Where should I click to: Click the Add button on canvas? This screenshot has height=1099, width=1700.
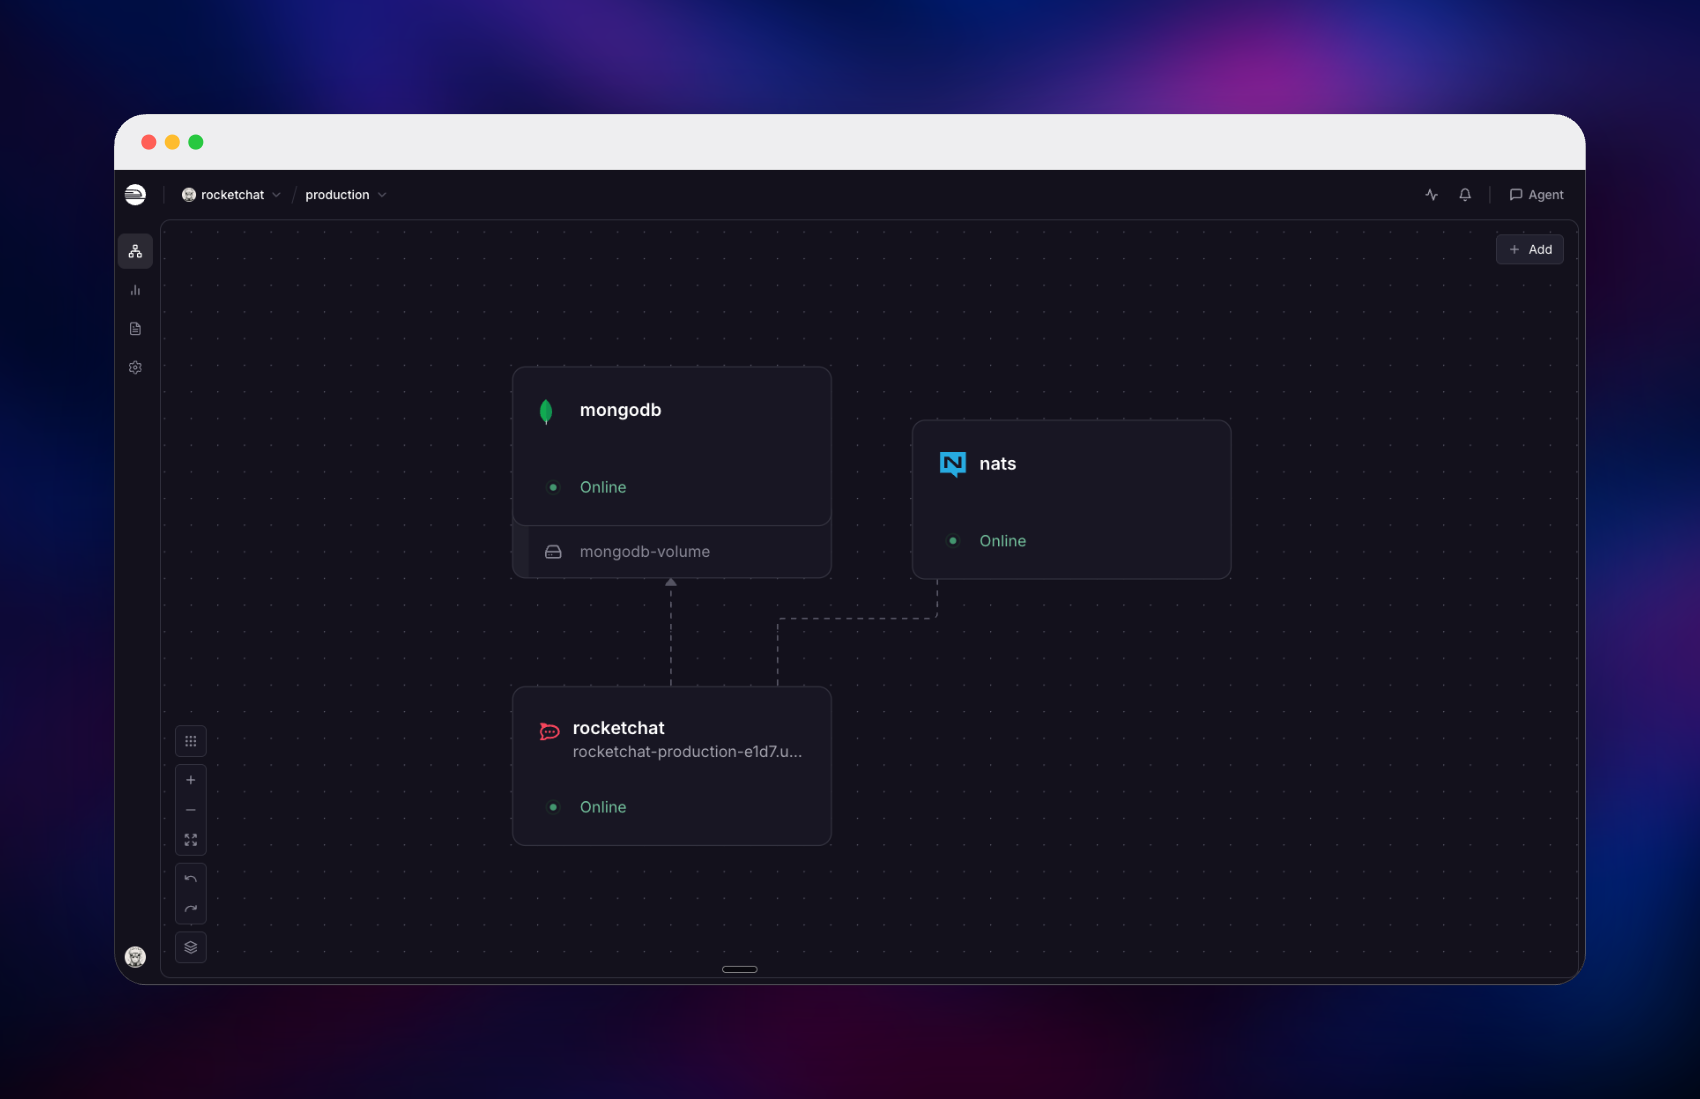click(x=1530, y=250)
